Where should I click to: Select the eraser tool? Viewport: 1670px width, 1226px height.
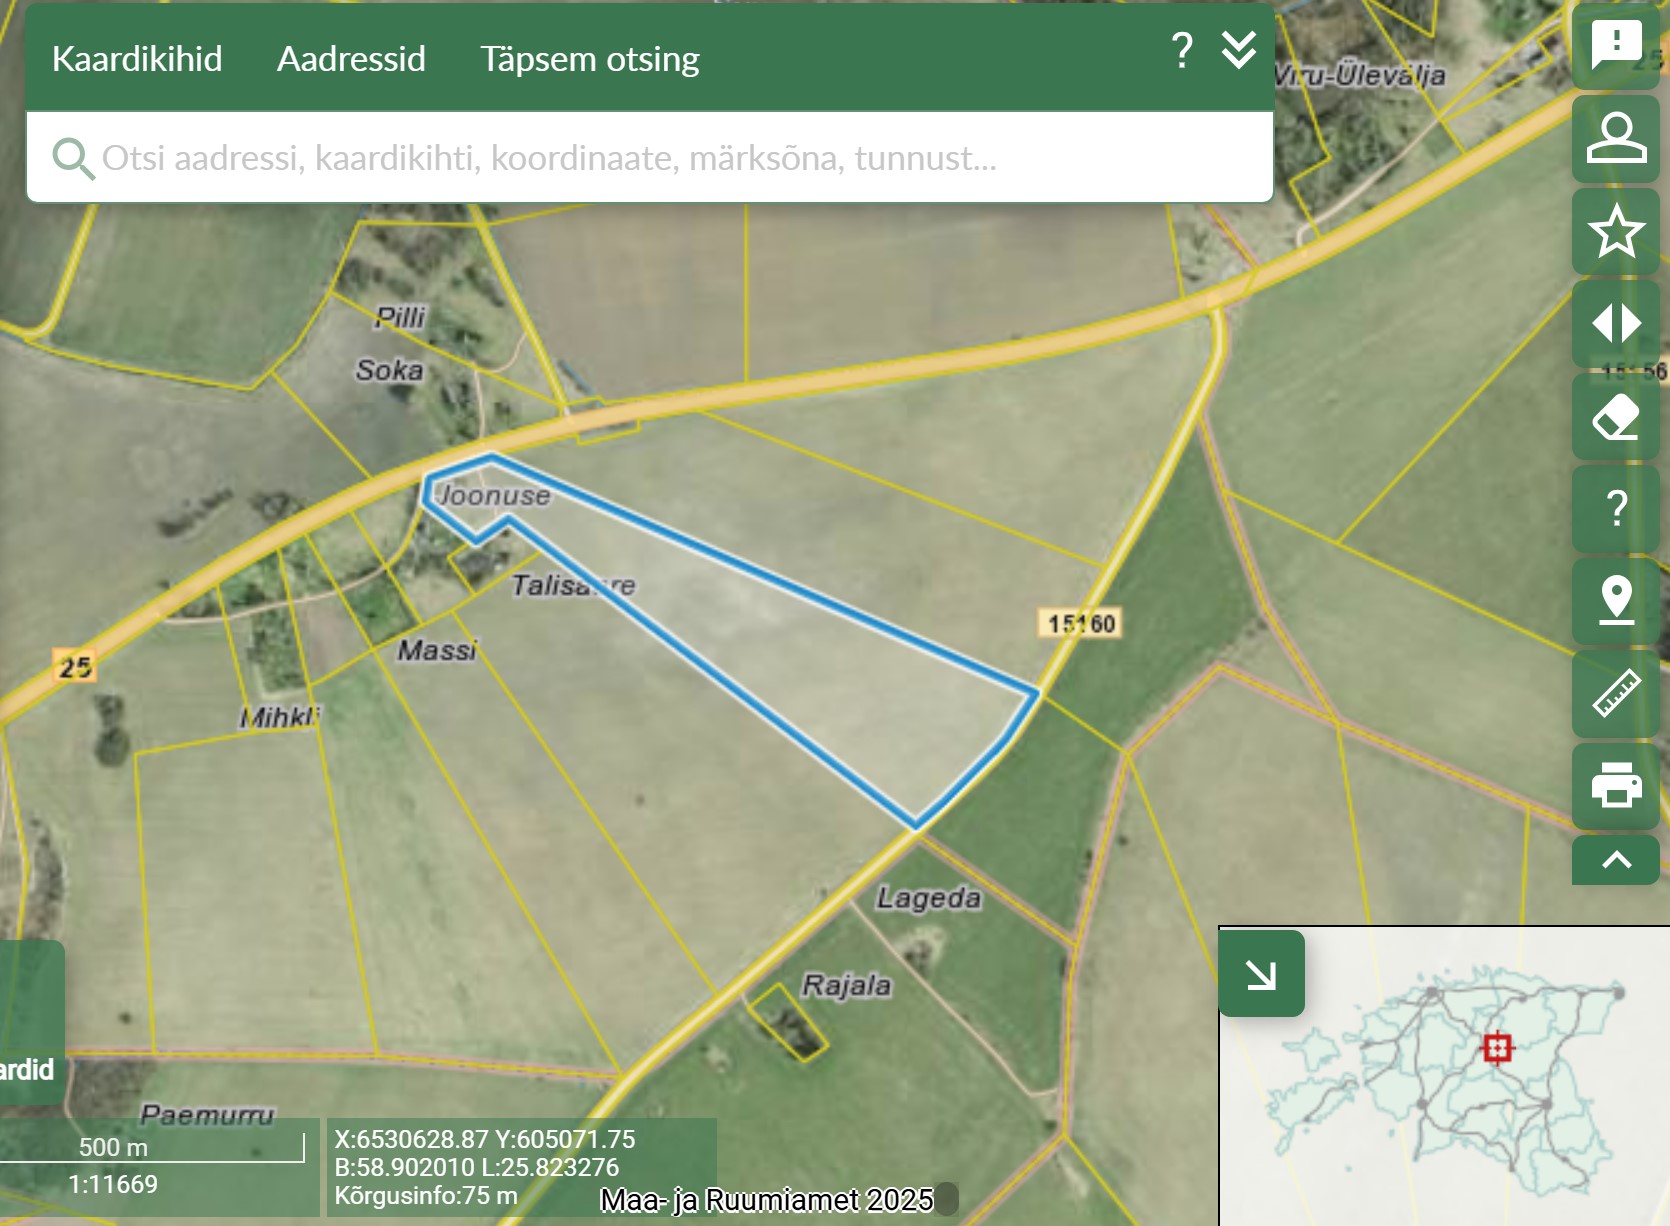point(1616,417)
